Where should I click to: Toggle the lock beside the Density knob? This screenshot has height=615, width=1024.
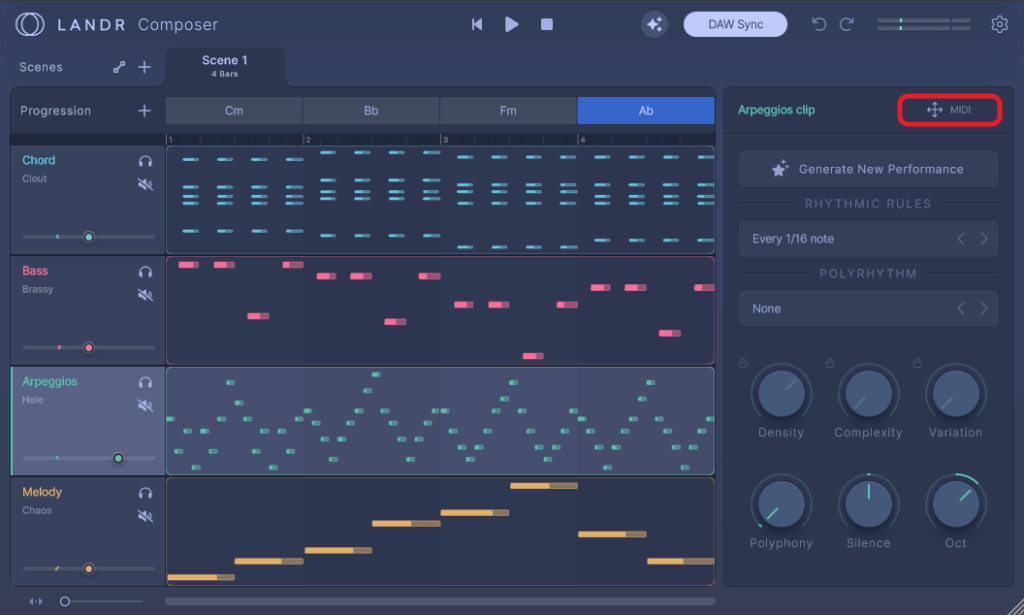click(x=743, y=362)
